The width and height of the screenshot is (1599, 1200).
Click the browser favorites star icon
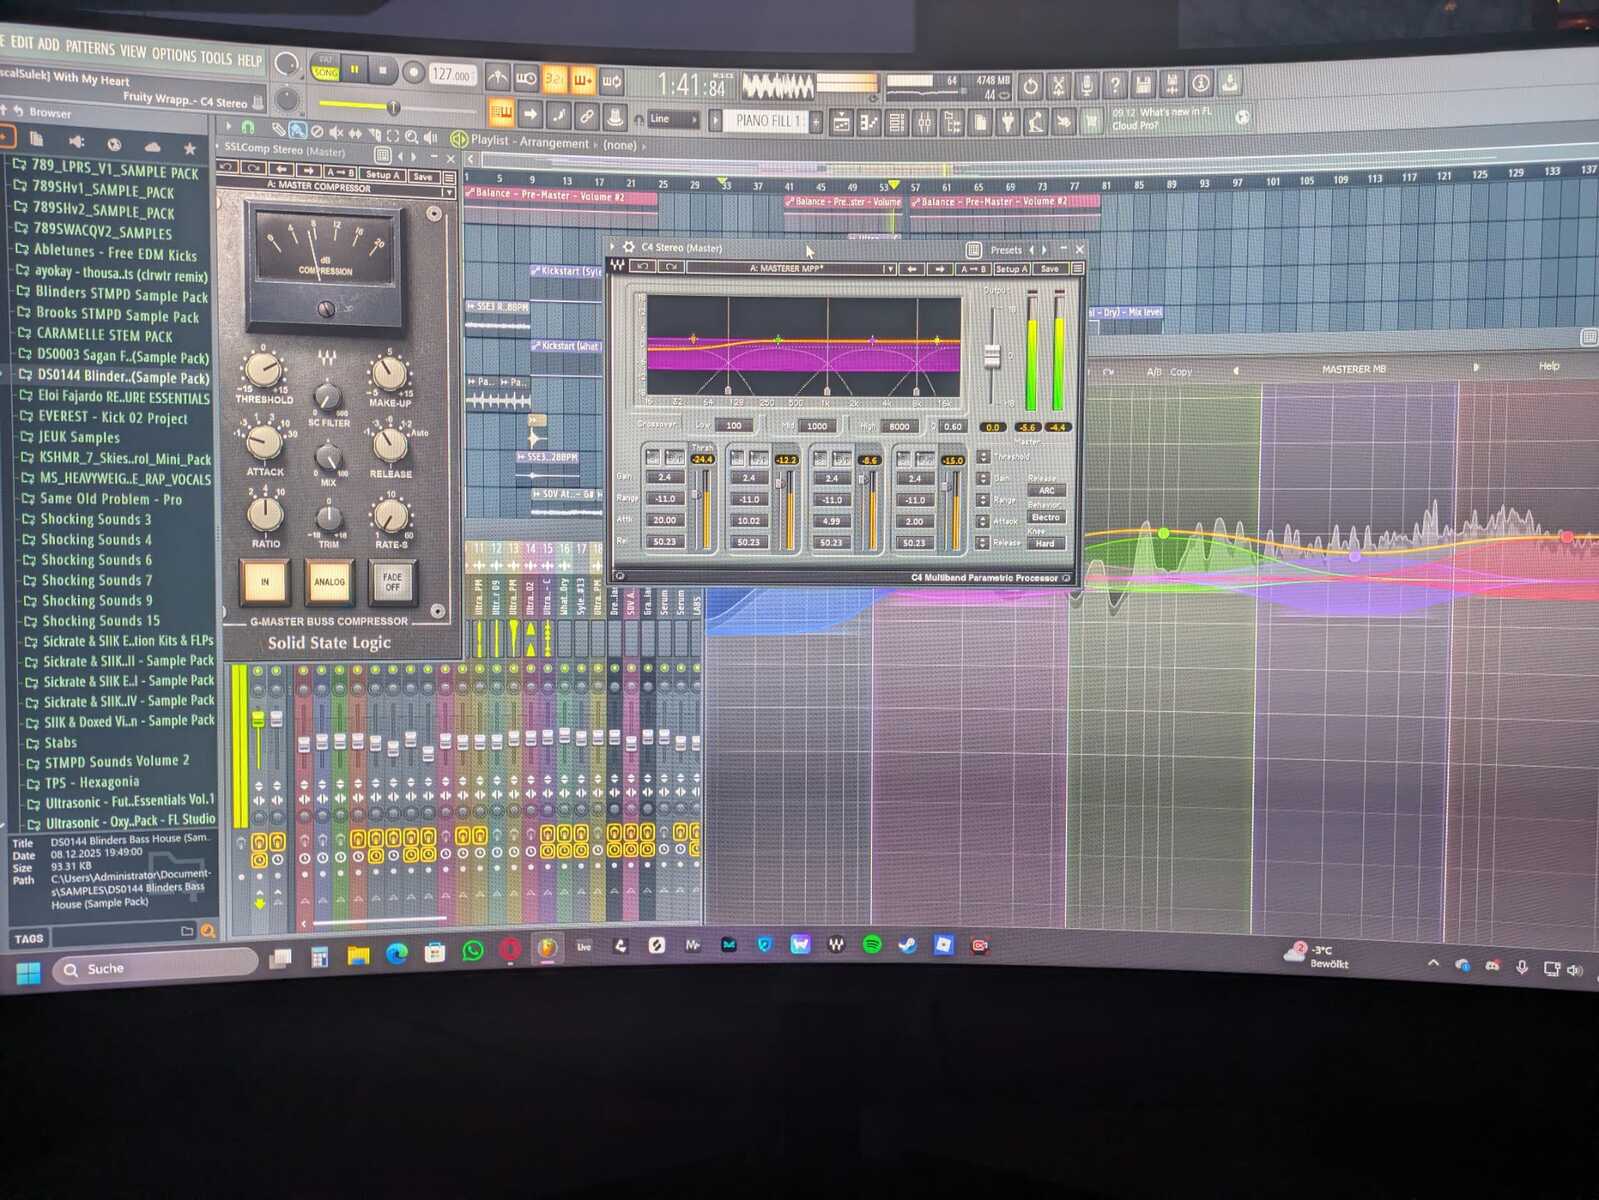tap(189, 148)
